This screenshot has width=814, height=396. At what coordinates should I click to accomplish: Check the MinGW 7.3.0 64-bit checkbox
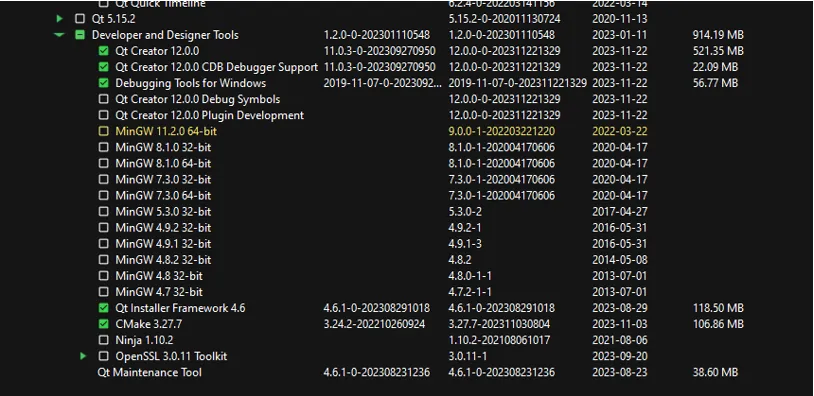[104, 196]
